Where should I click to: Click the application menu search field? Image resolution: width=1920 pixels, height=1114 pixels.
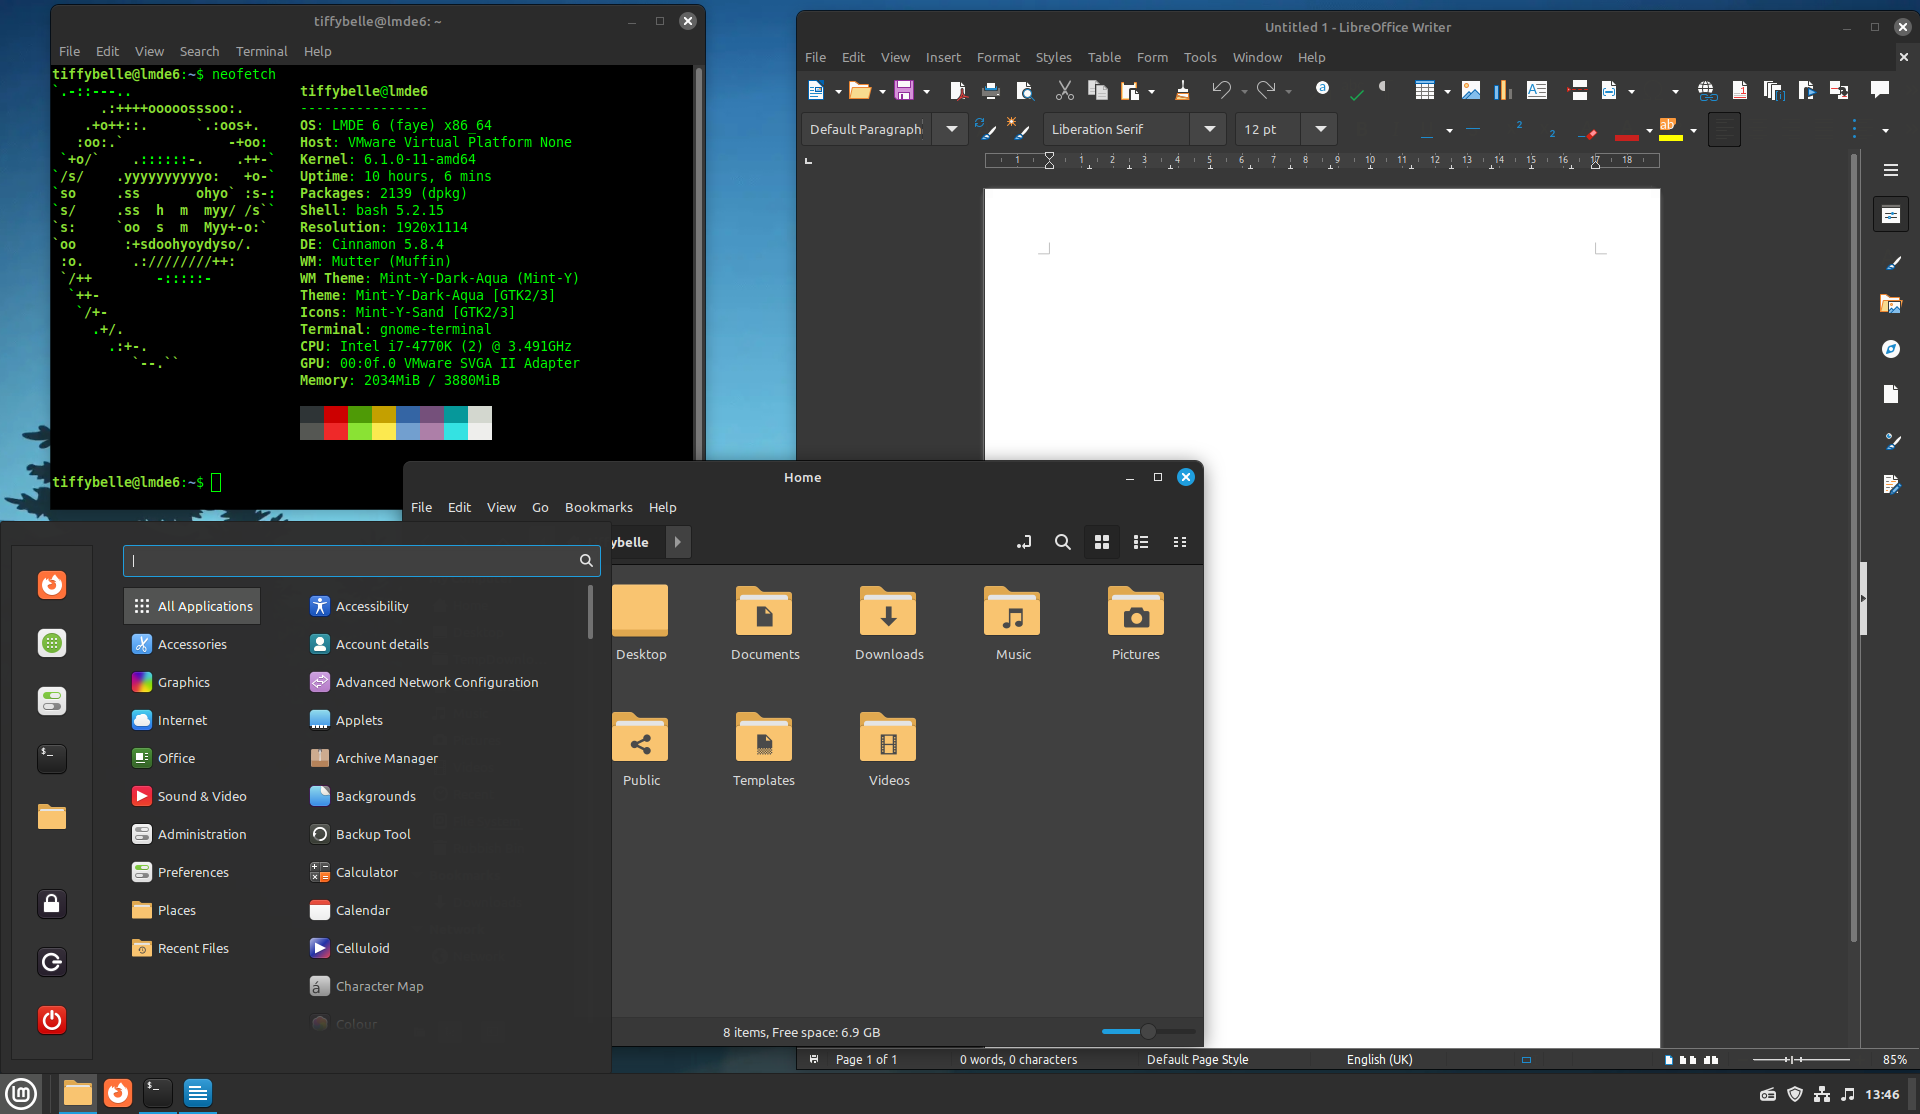[x=361, y=560]
